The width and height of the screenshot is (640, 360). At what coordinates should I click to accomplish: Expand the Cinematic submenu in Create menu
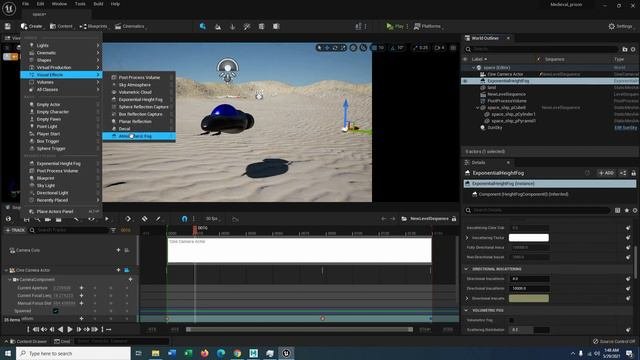pyautogui.click(x=61, y=53)
